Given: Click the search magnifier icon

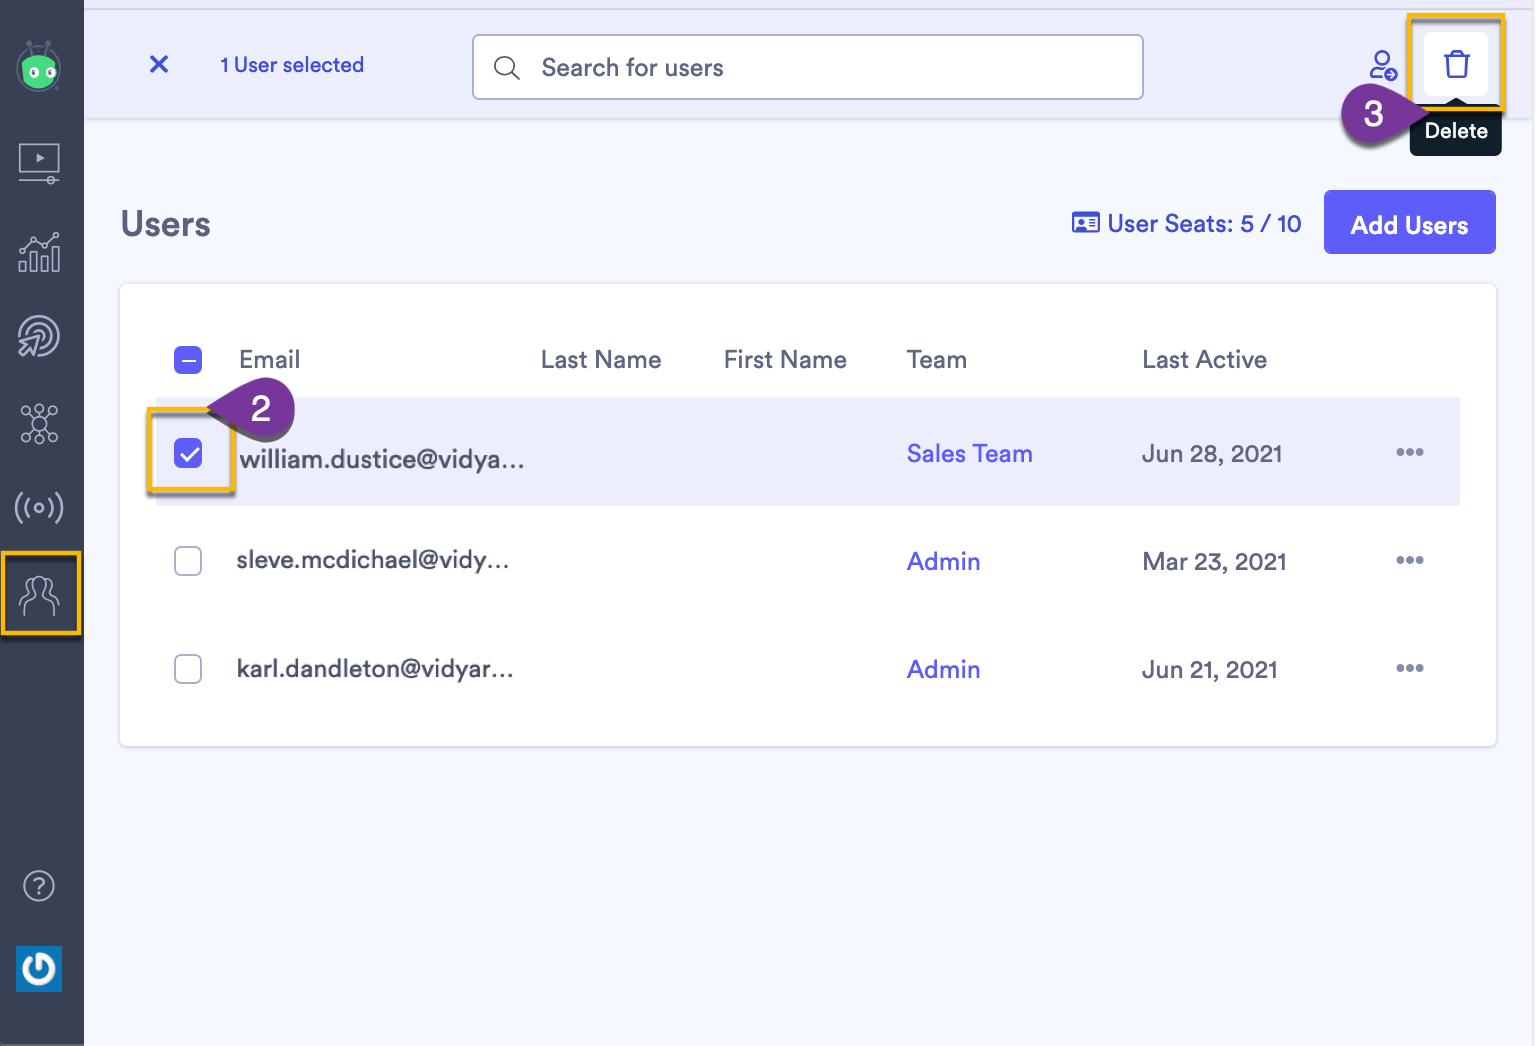Looking at the screenshot, I should pyautogui.click(x=507, y=68).
